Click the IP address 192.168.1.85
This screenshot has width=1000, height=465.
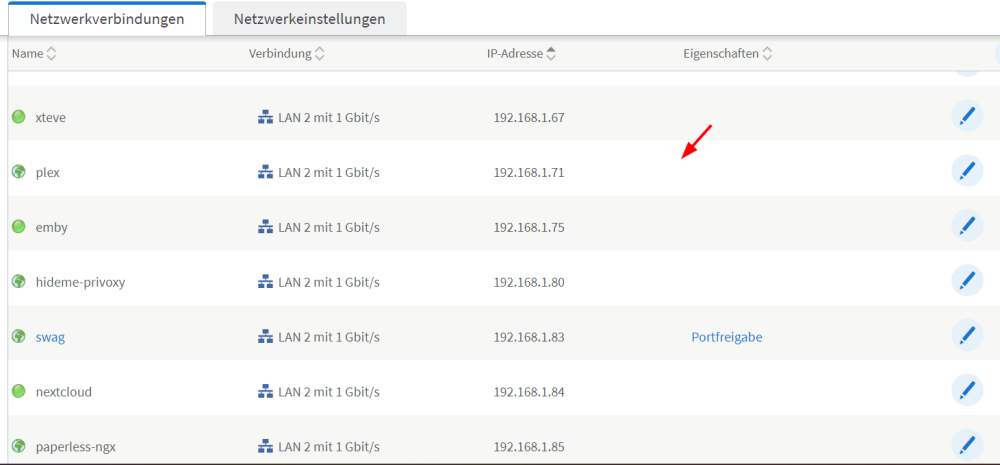point(529,447)
